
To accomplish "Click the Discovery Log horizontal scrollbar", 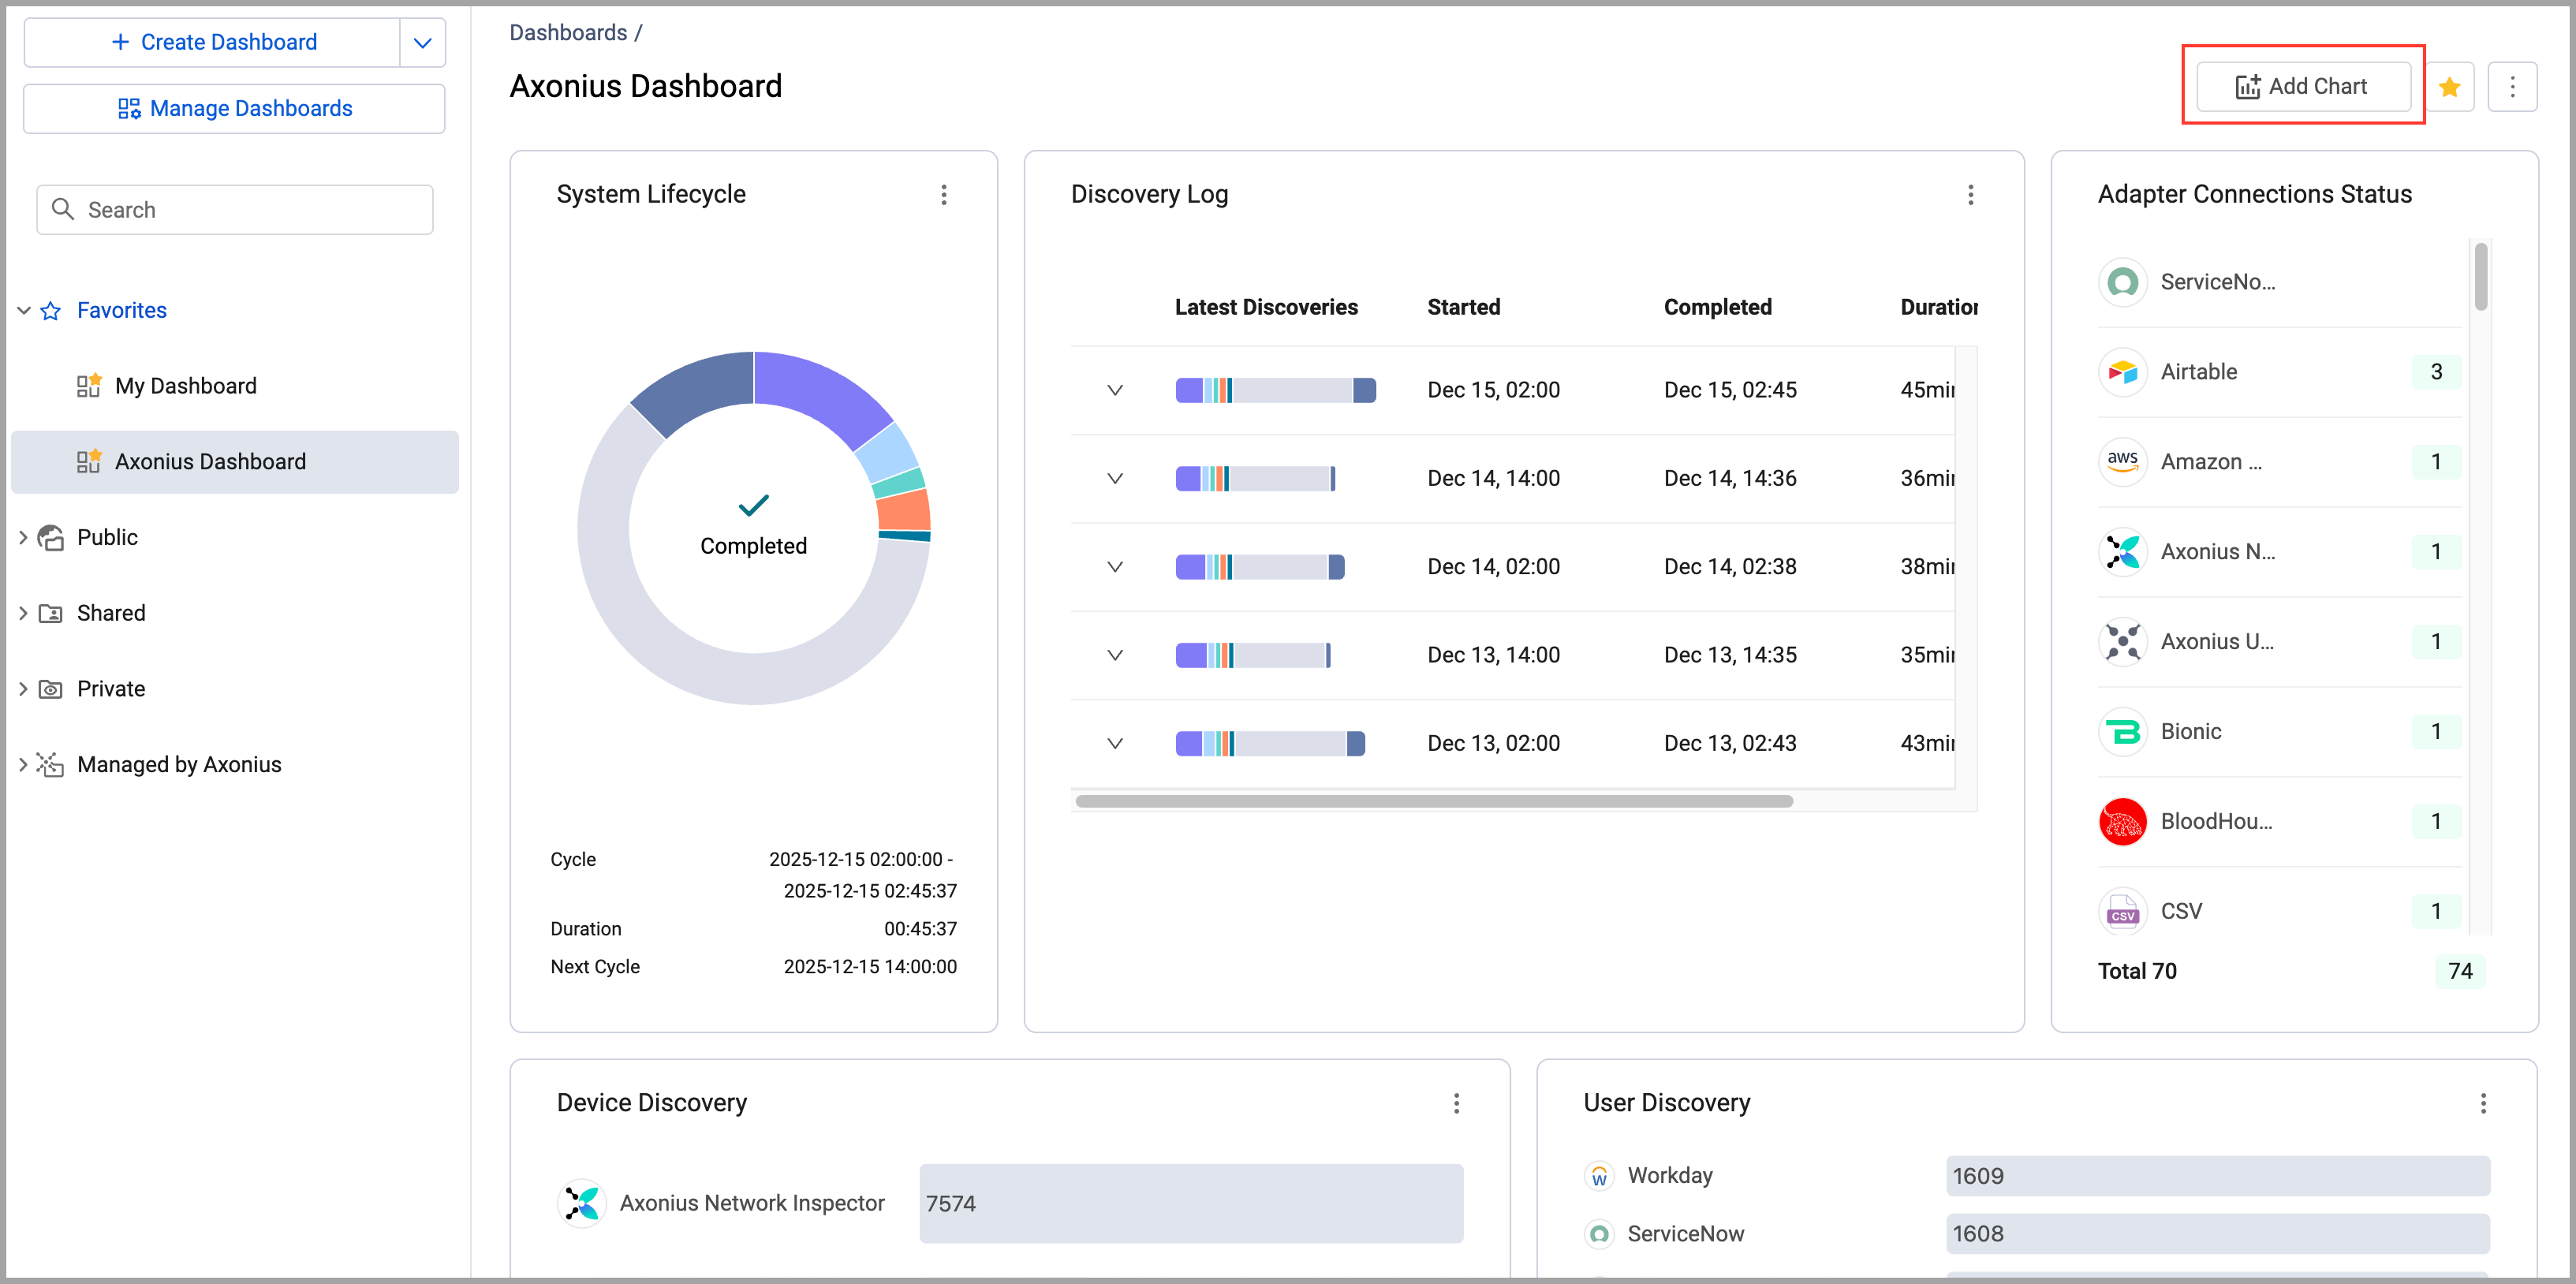I will click(1432, 801).
